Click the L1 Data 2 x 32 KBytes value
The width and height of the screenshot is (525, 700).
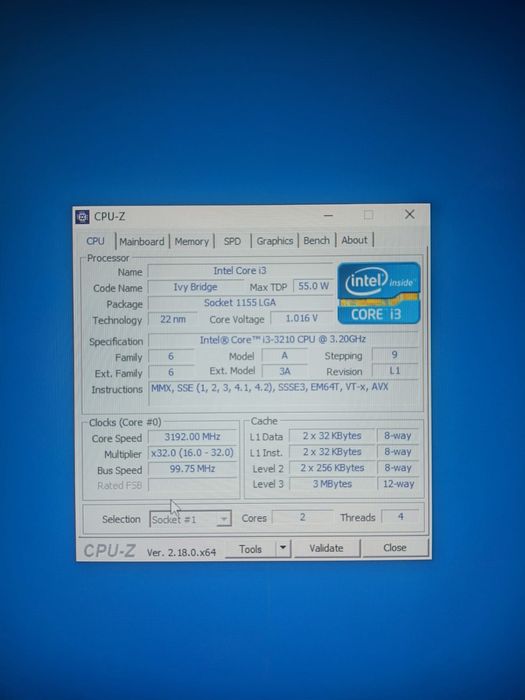(332, 436)
